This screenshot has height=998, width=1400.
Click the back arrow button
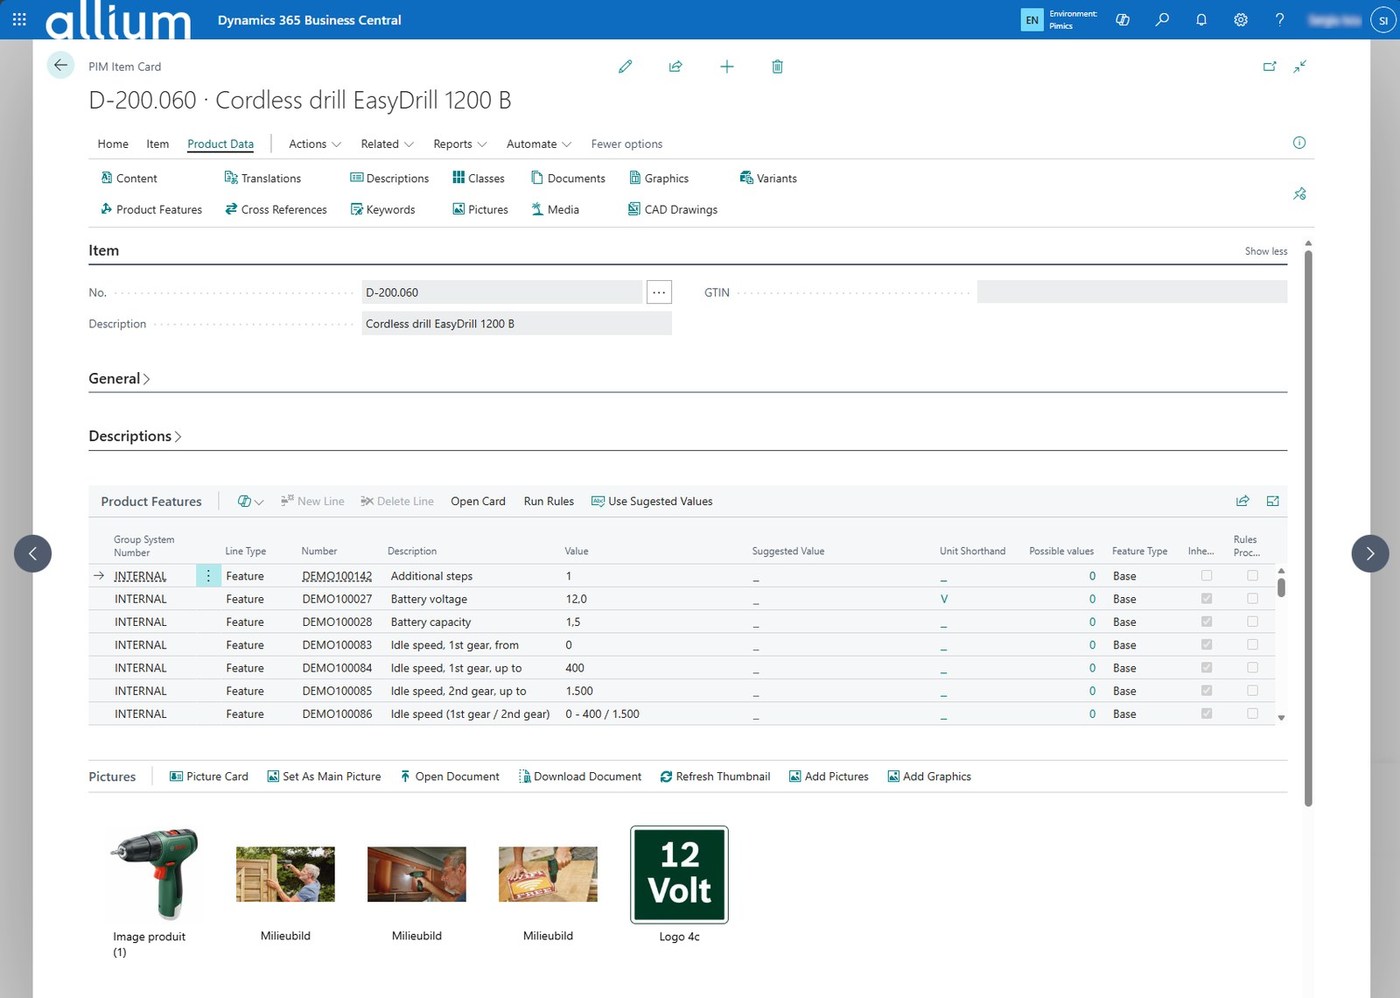[x=61, y=66]
